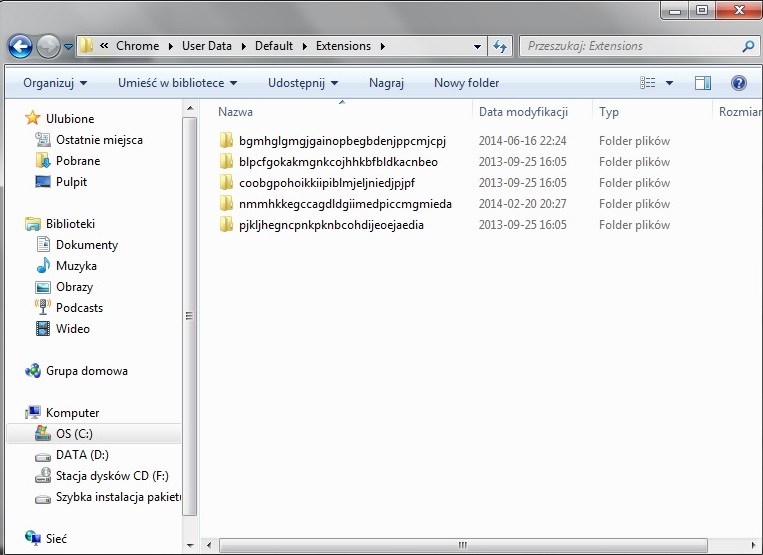Screen dimensions: 763x555
Task: Select folder pjkljhegncpnkpknbcohdijeoejaedia
Action: (x=331, y=225)
